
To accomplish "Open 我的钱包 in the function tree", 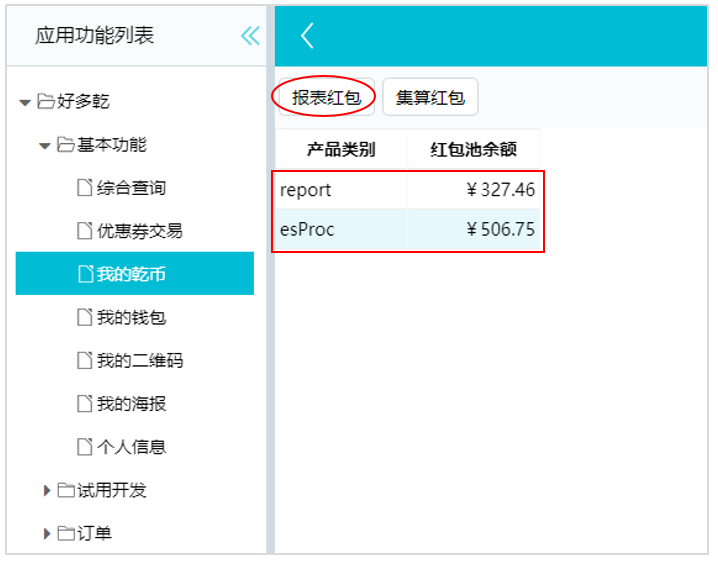I will [131, 317].
